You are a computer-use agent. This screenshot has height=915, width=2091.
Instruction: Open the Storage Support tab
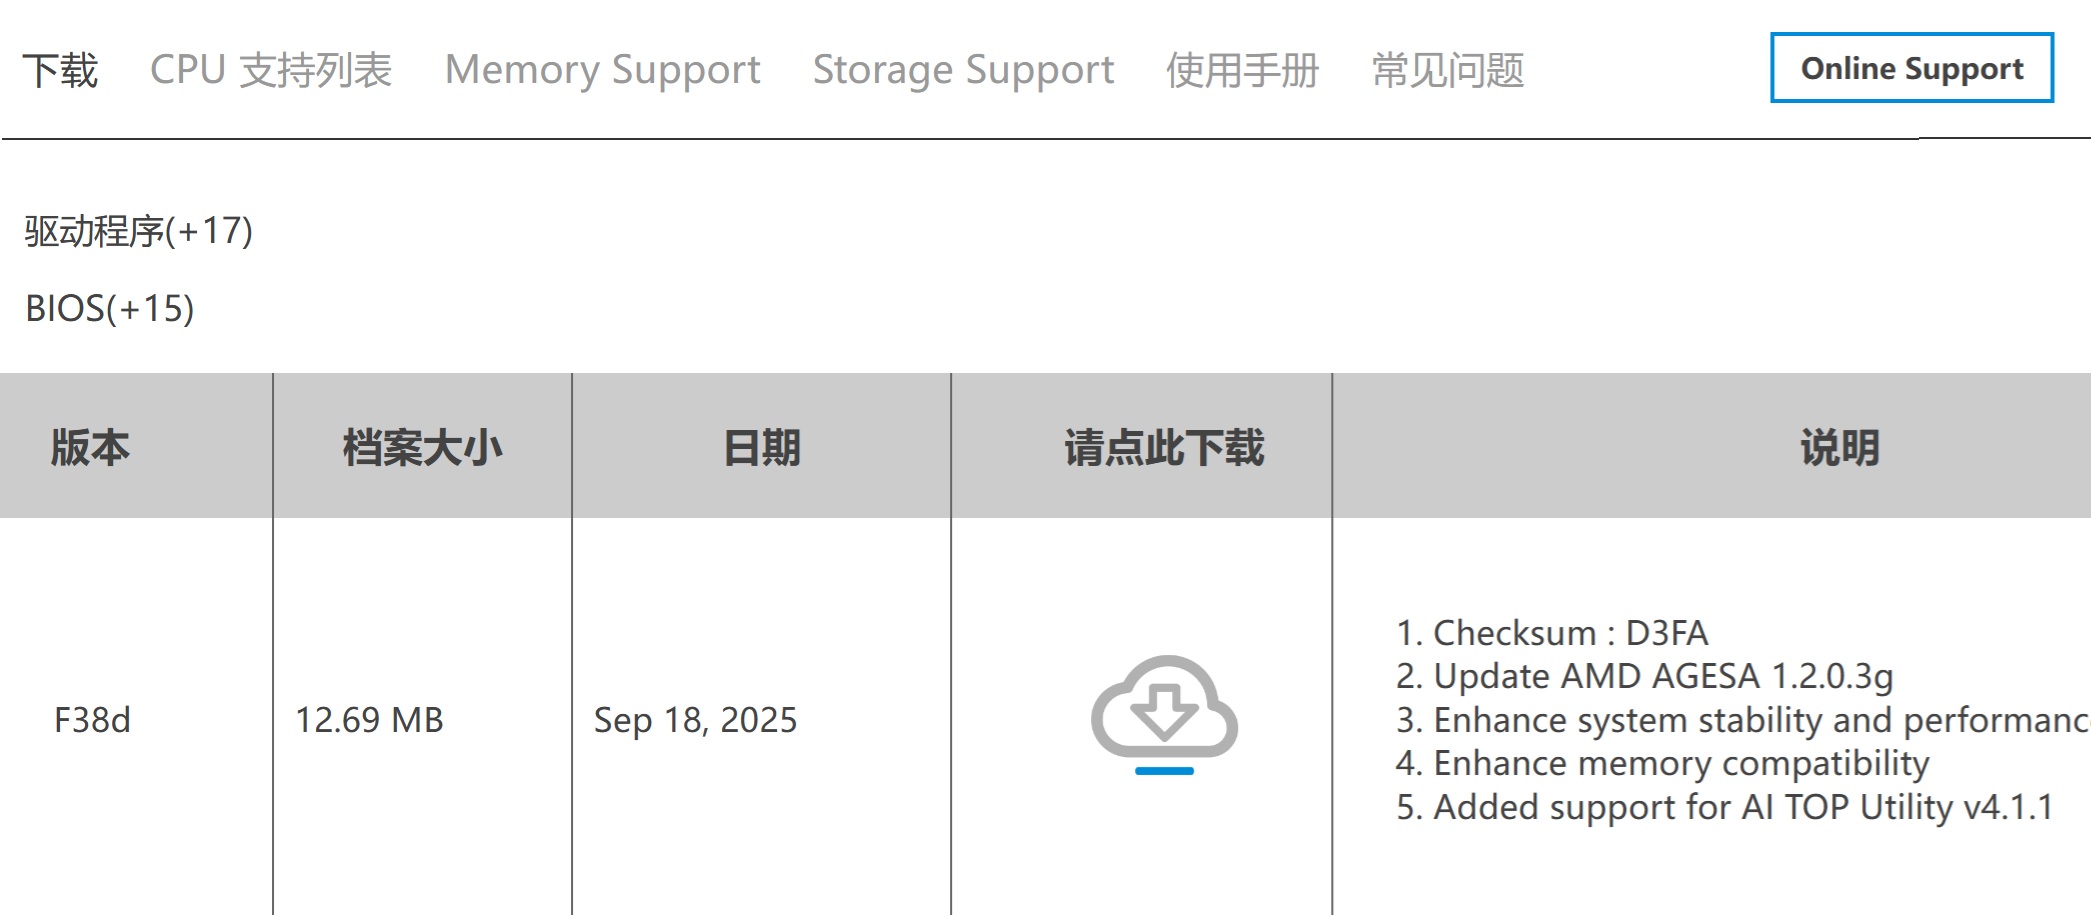963,68
